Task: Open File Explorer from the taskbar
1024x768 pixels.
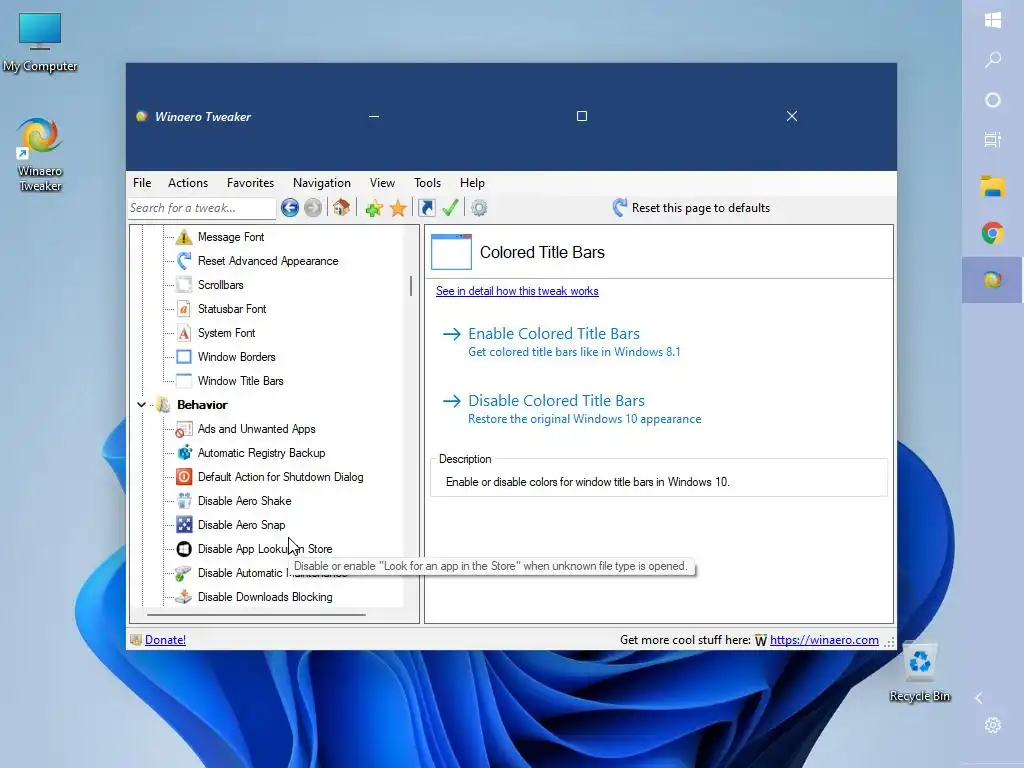Action: 993,187
